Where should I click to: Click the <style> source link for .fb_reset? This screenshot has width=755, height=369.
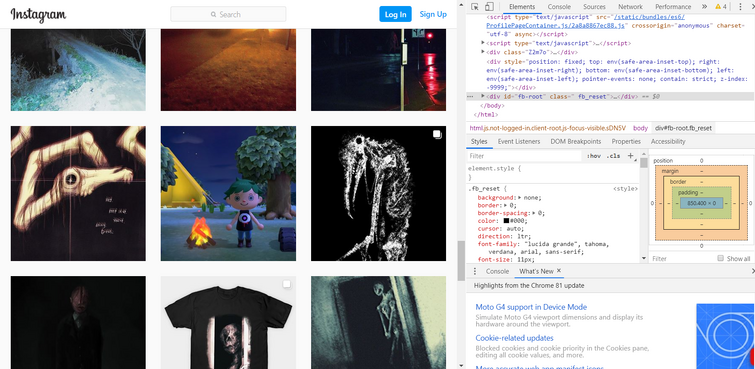tap(625, 189)
